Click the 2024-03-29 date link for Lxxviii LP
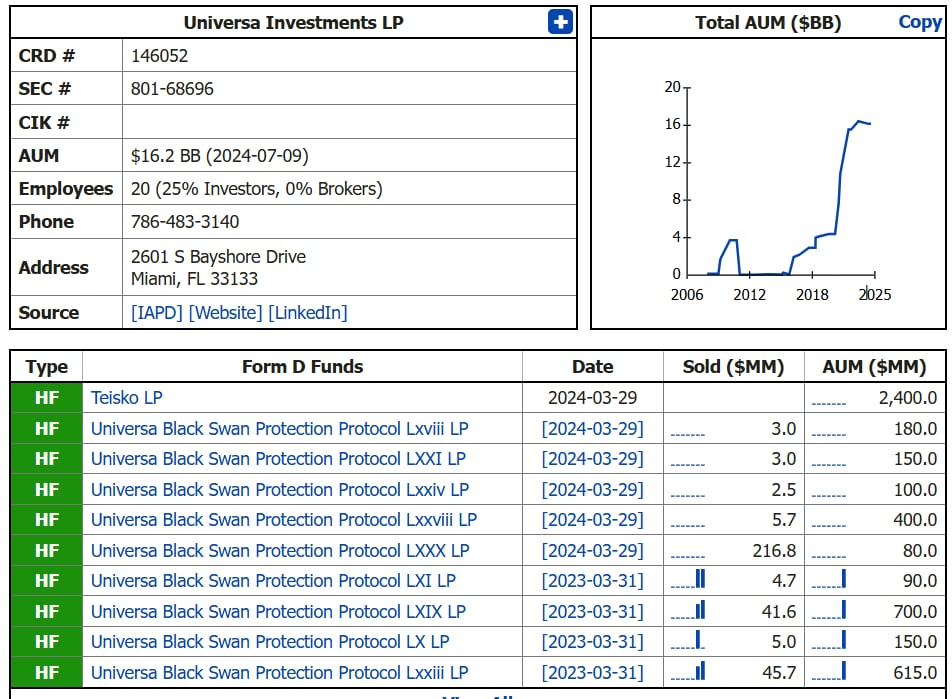The image size is (952, 699). click(x=593, y=520)
